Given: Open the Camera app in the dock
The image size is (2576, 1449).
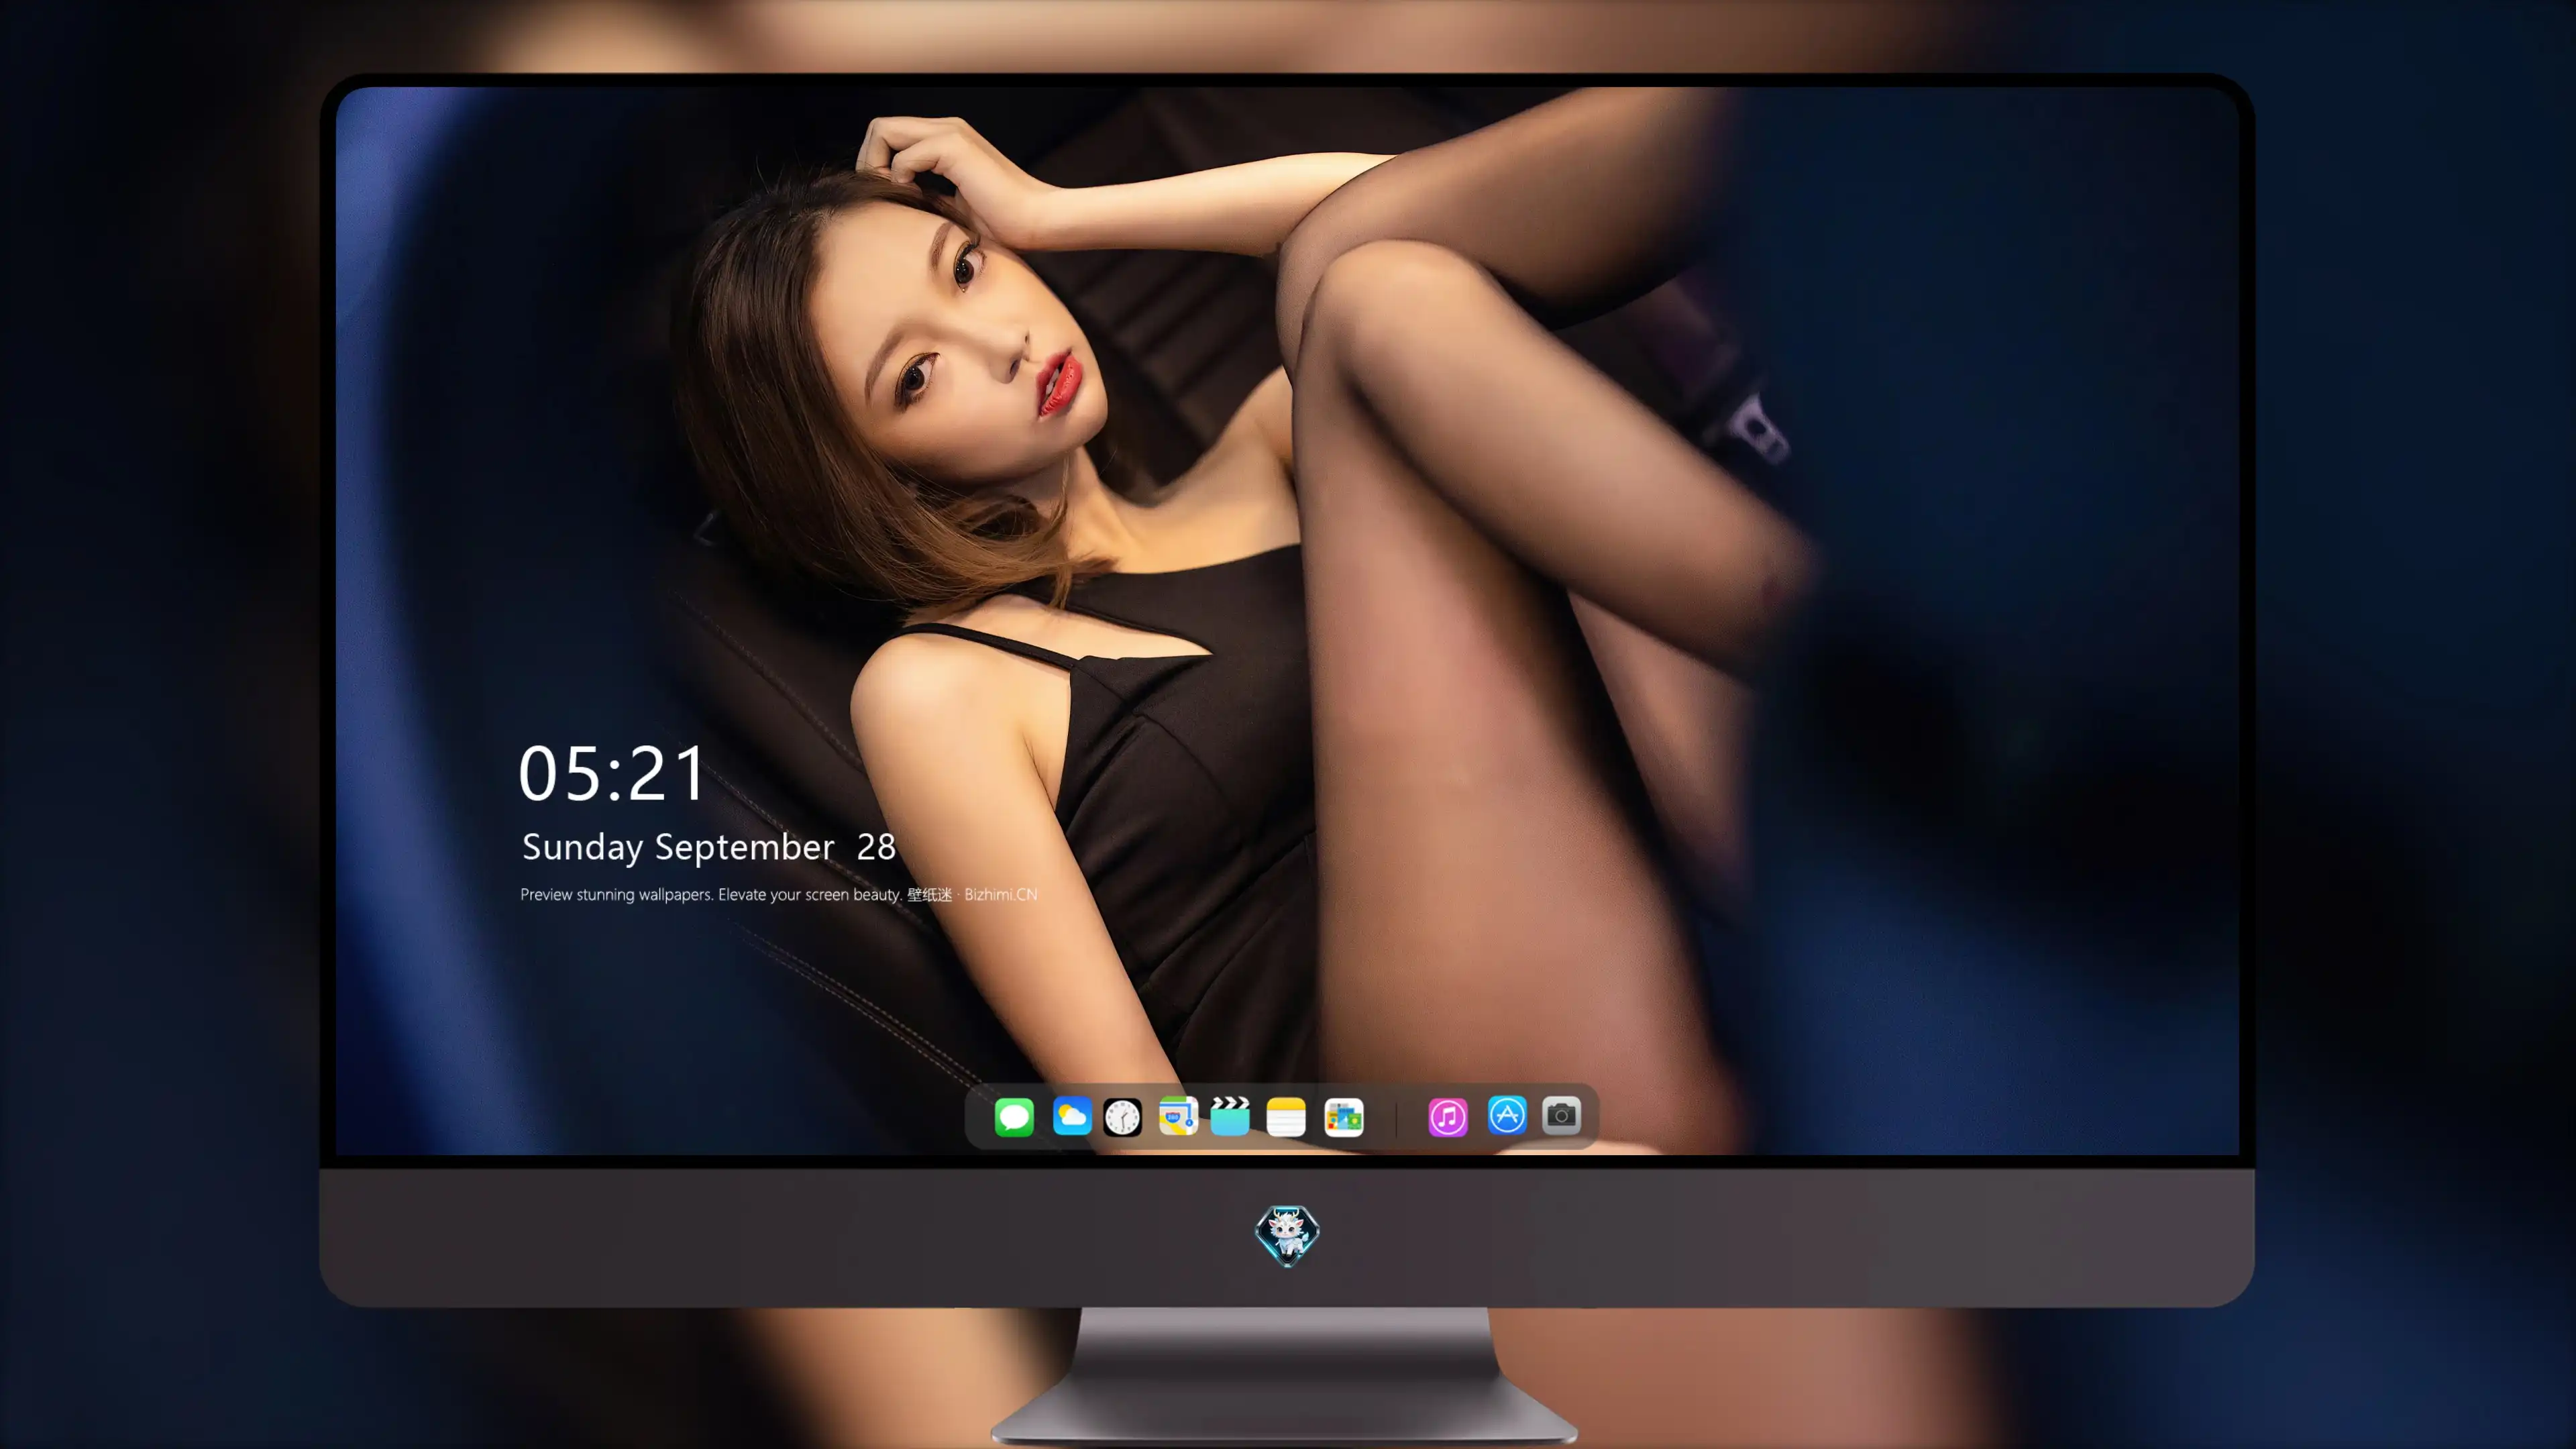Looking at the screenshot, I should coord(1562,1115).
